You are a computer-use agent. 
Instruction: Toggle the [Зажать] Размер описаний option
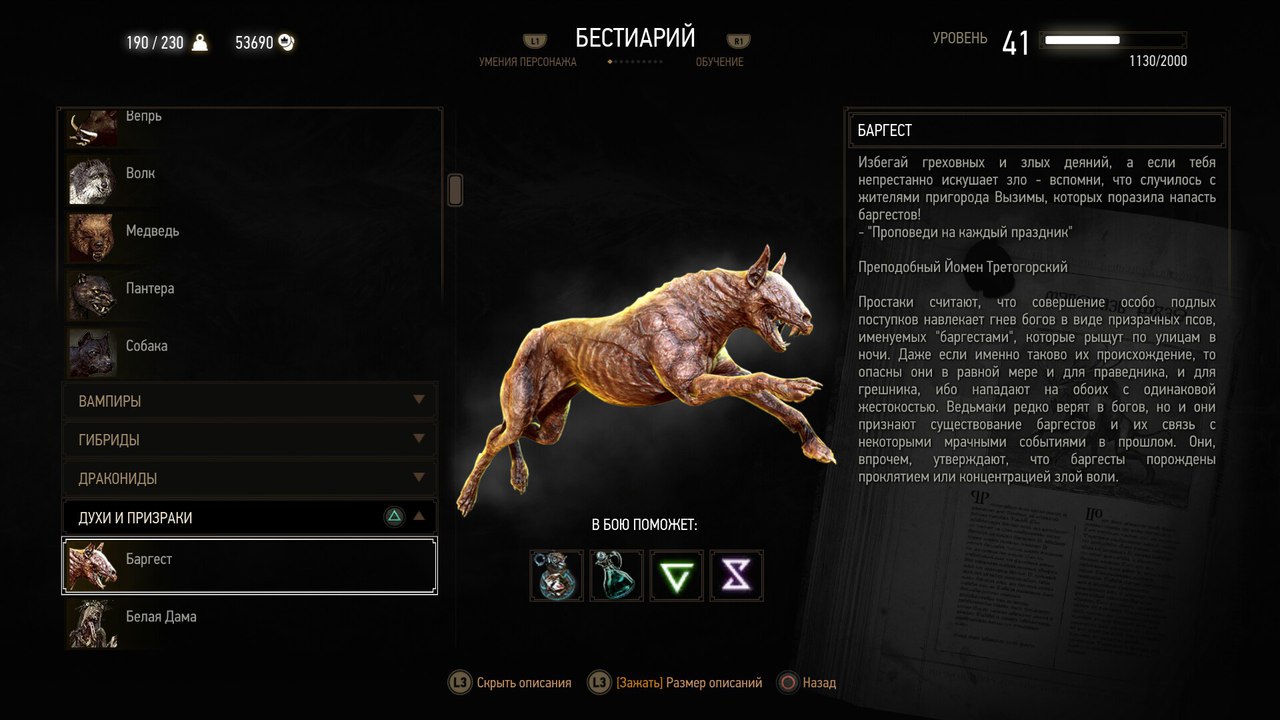pyautogui.click(x=675, y=683)
